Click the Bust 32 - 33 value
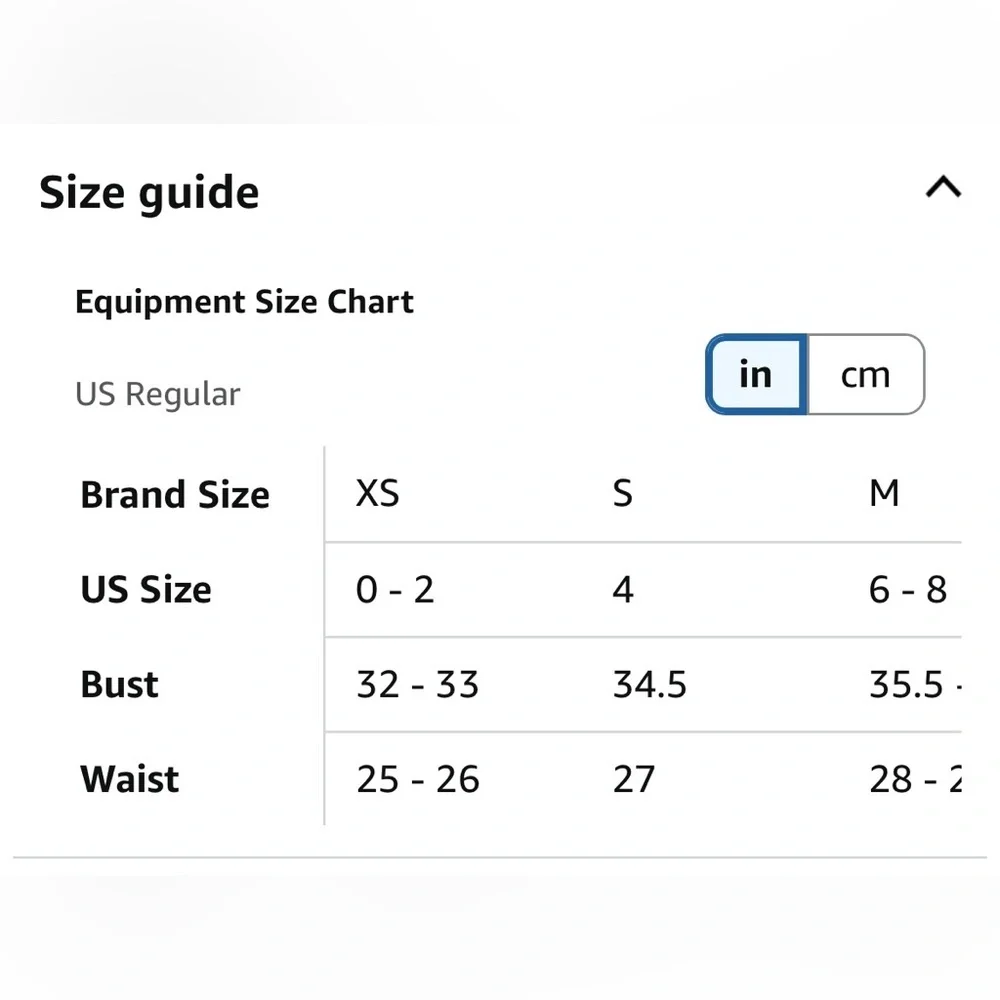 [417, 684]
